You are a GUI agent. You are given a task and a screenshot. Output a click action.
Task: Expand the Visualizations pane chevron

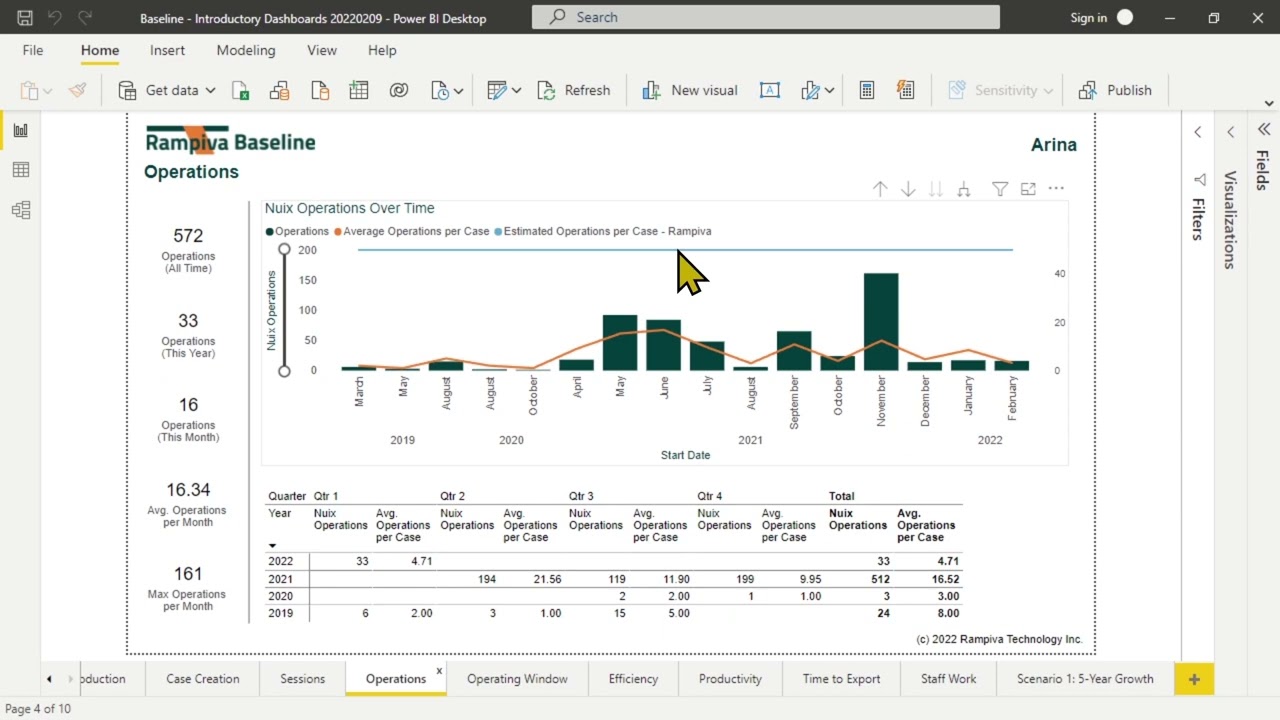coord(1231,132)
